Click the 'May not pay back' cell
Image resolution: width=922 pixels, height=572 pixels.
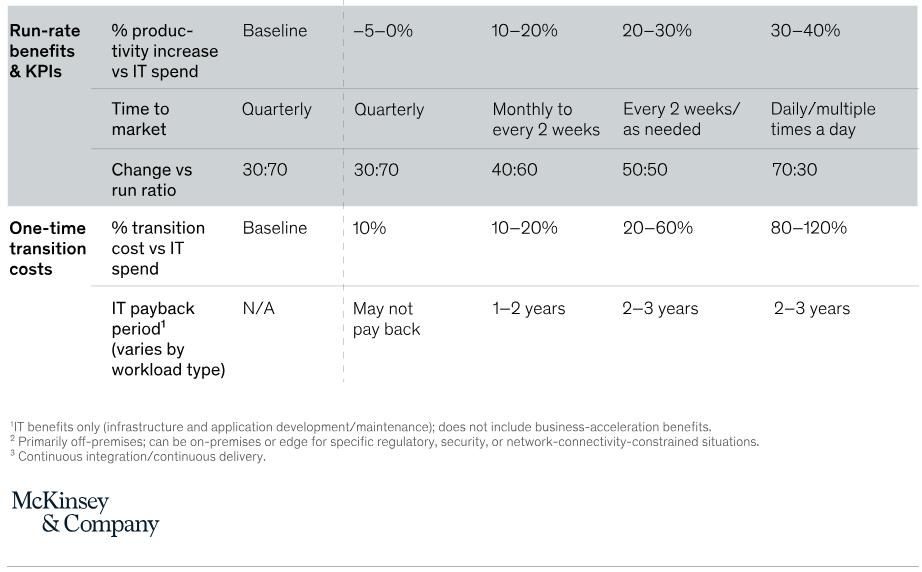tap(386, 319)
